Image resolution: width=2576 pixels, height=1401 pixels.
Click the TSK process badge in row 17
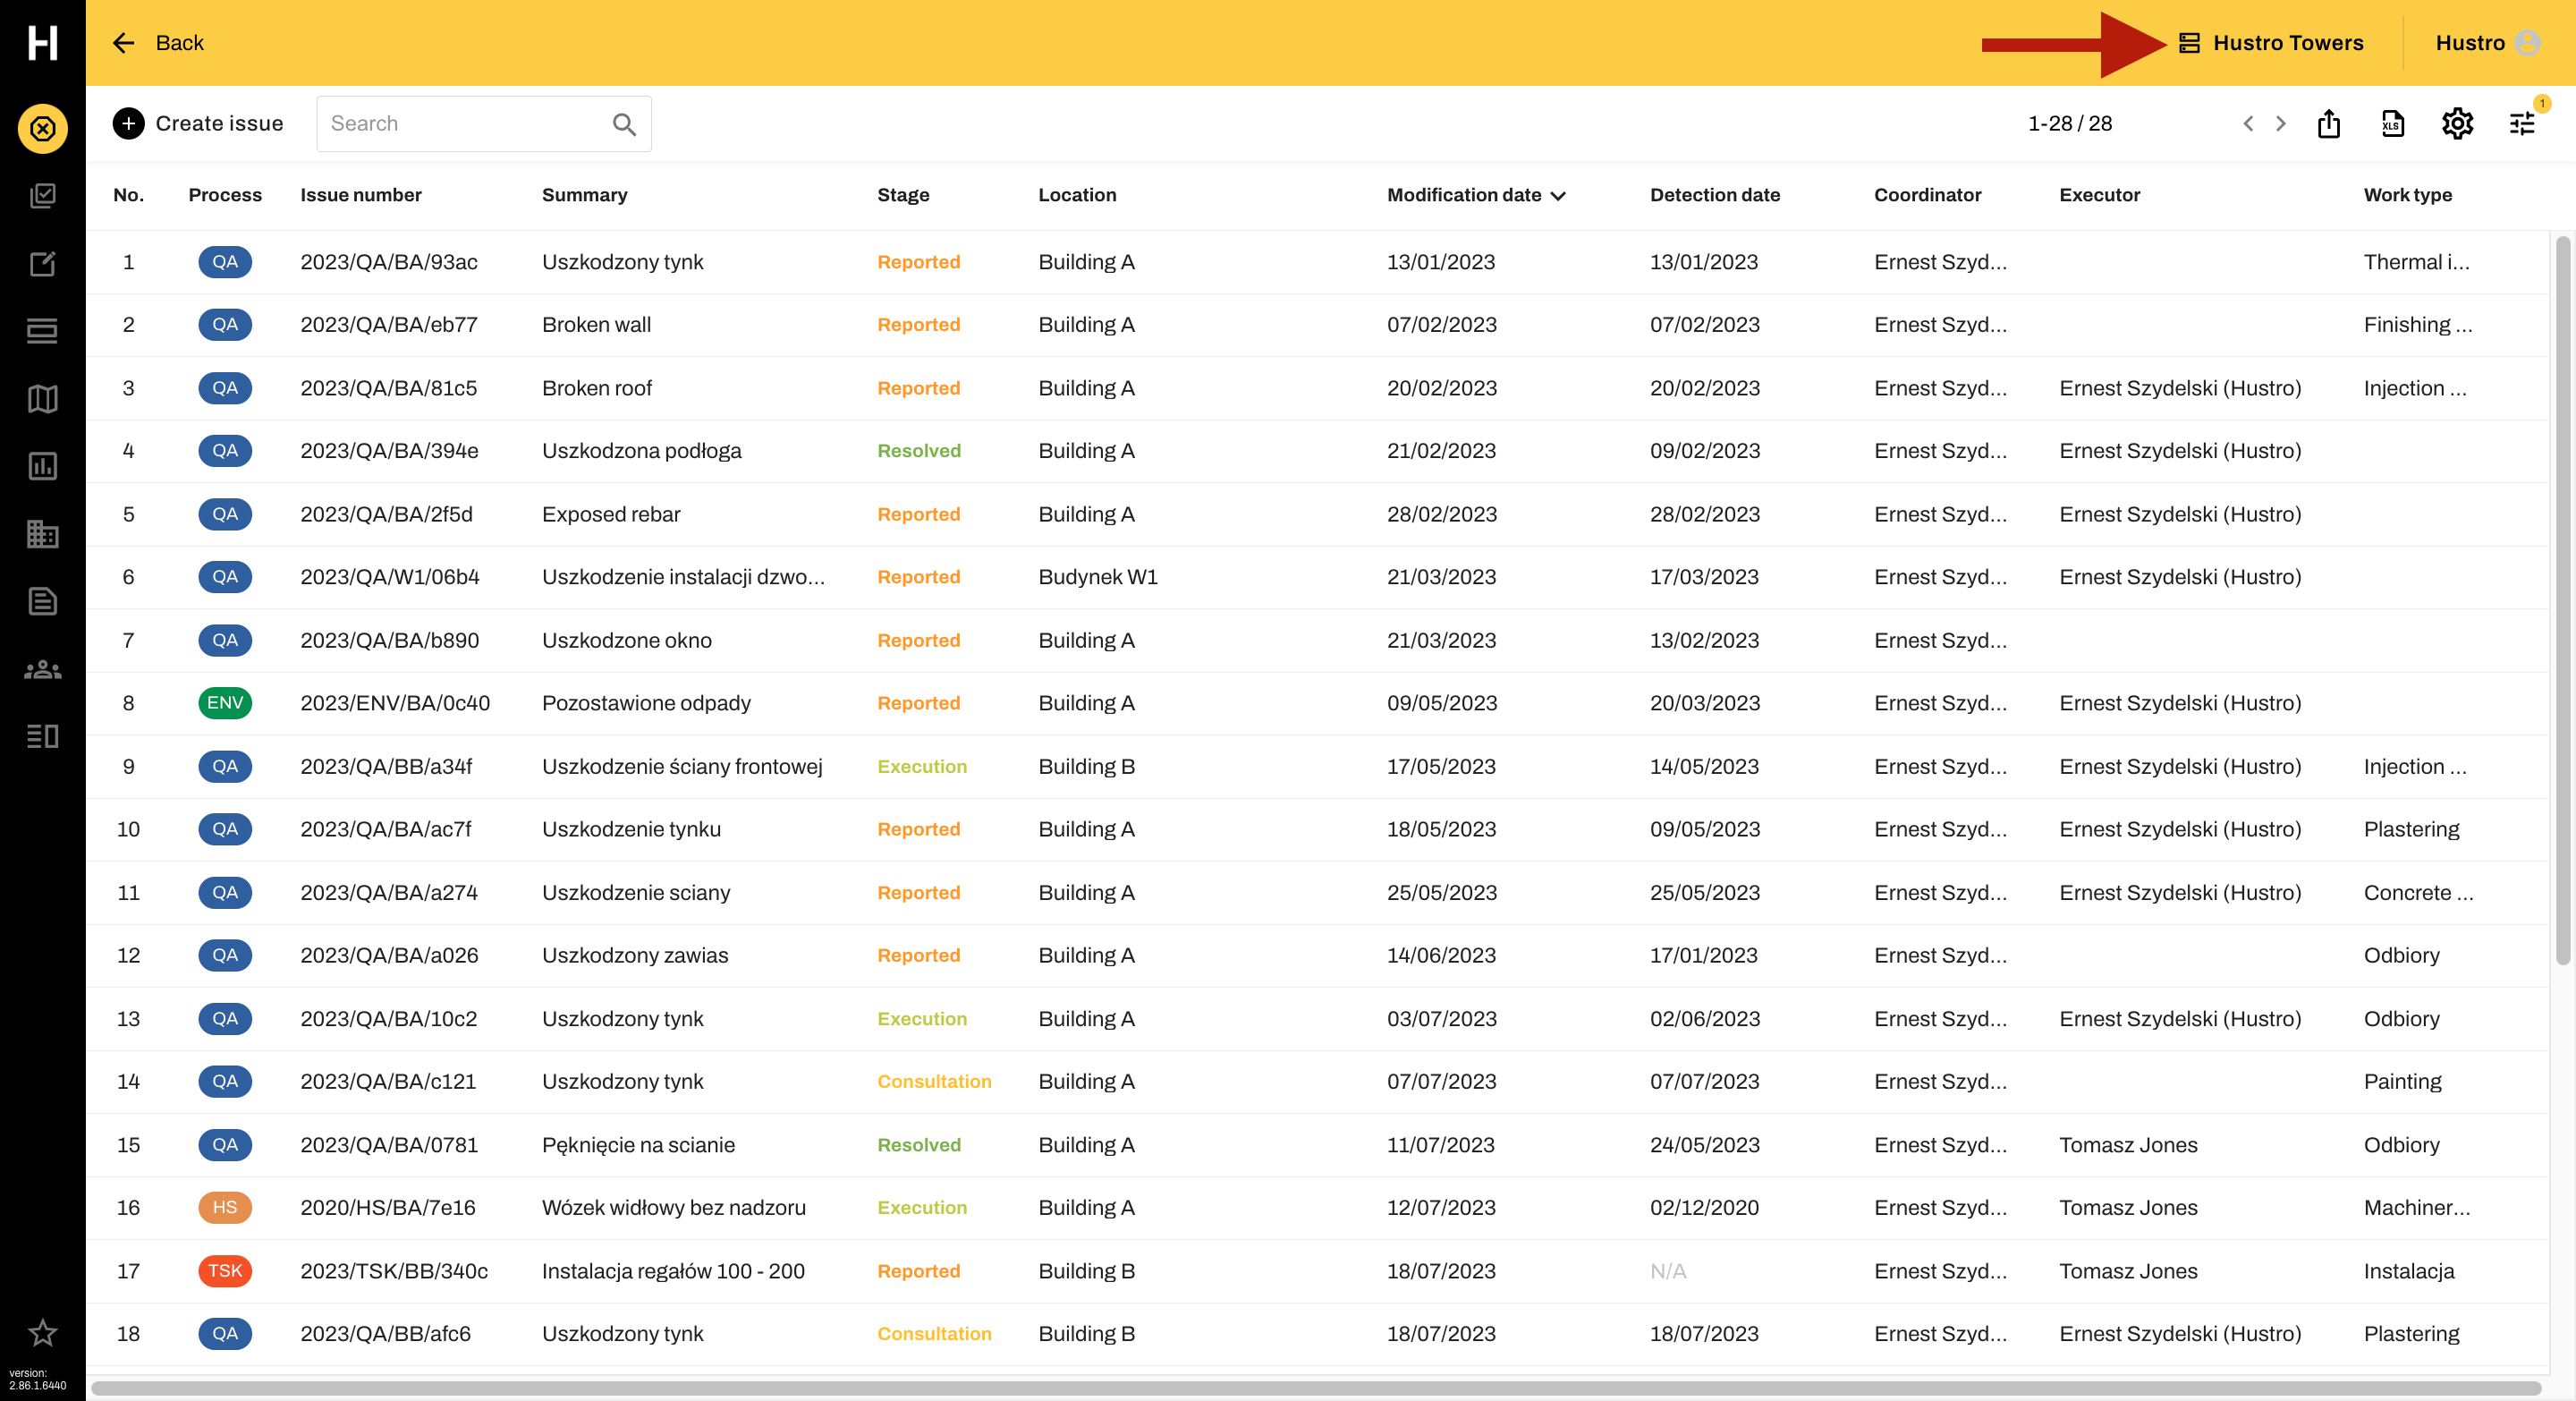pyautogui.click(x=225, y=1271)
